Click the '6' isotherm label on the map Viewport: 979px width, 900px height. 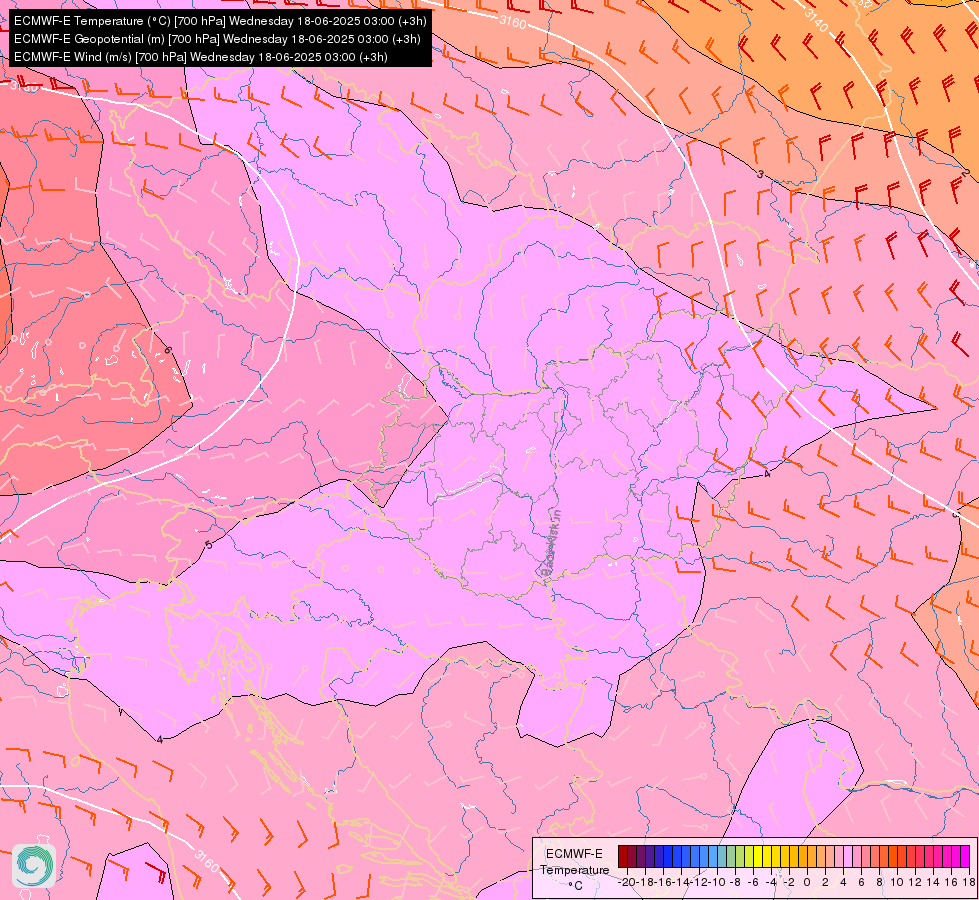pyautogui.click(x=167, y=350)
